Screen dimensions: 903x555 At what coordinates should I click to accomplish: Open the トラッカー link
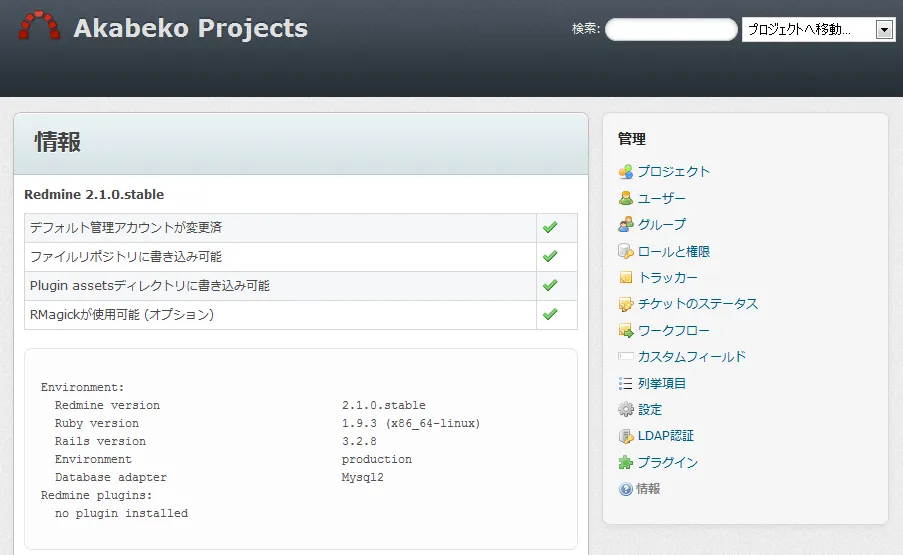click(x=668, y=278)
